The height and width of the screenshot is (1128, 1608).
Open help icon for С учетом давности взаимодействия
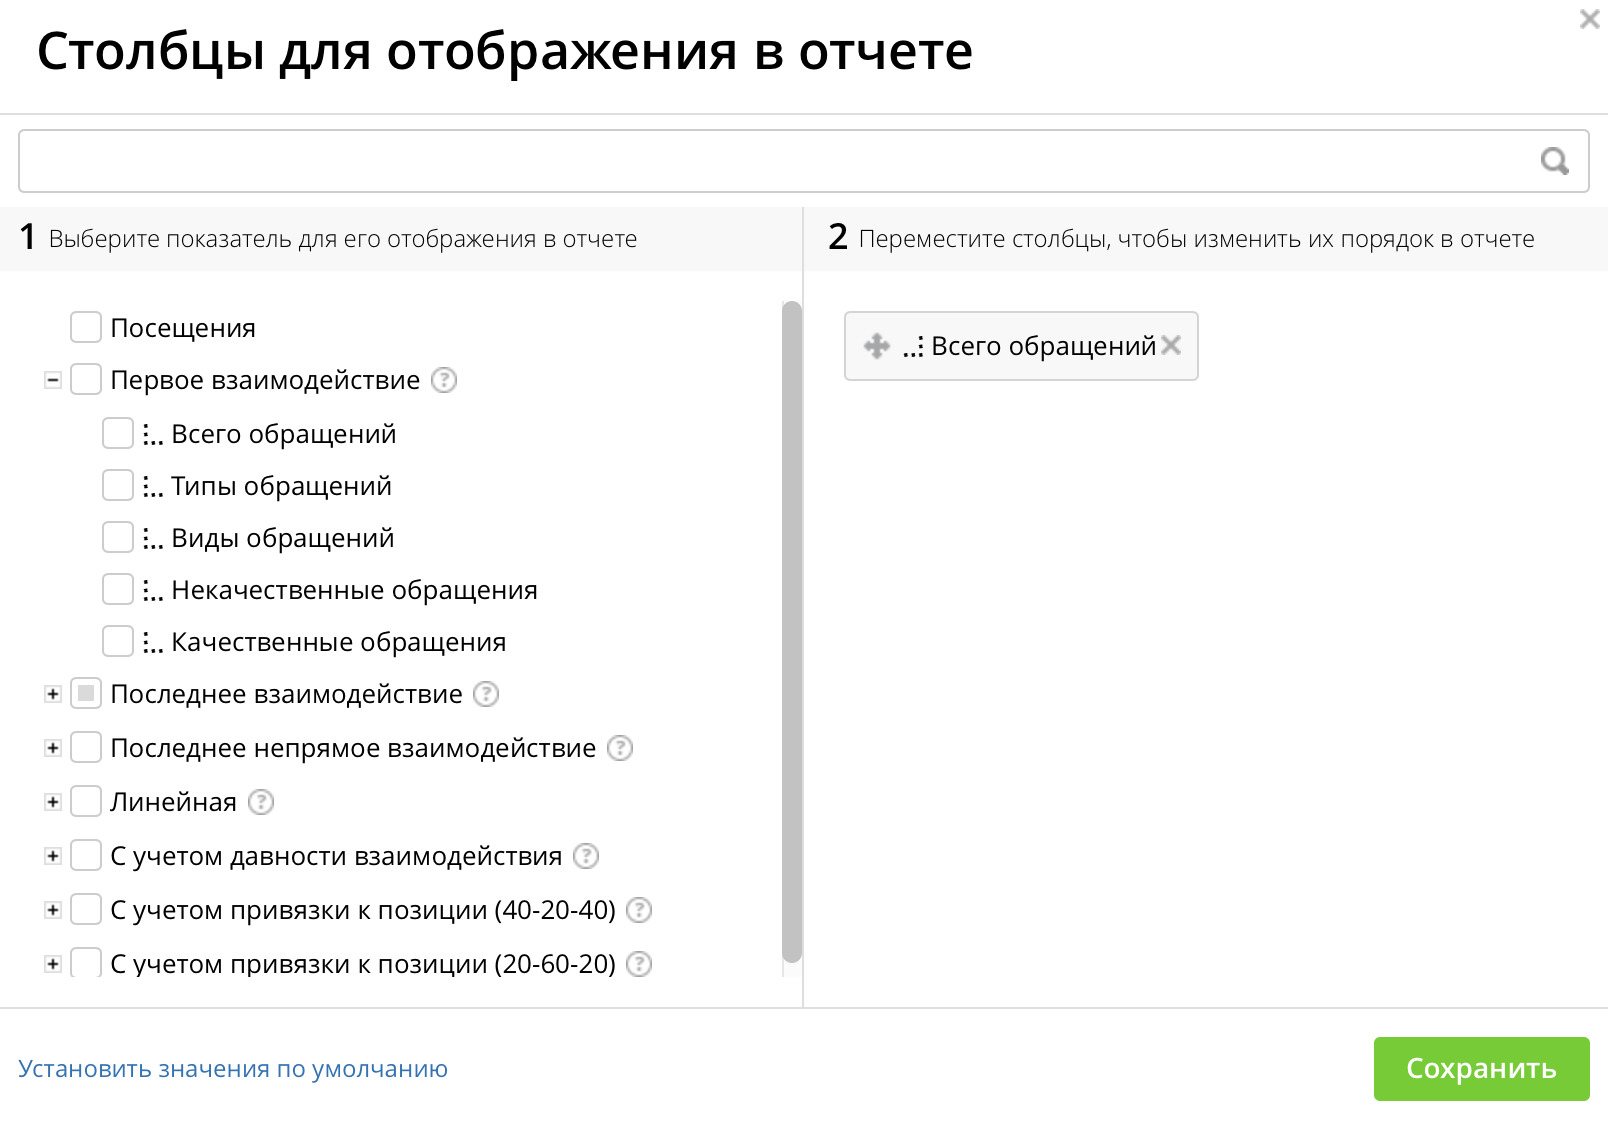pos(586,856)
